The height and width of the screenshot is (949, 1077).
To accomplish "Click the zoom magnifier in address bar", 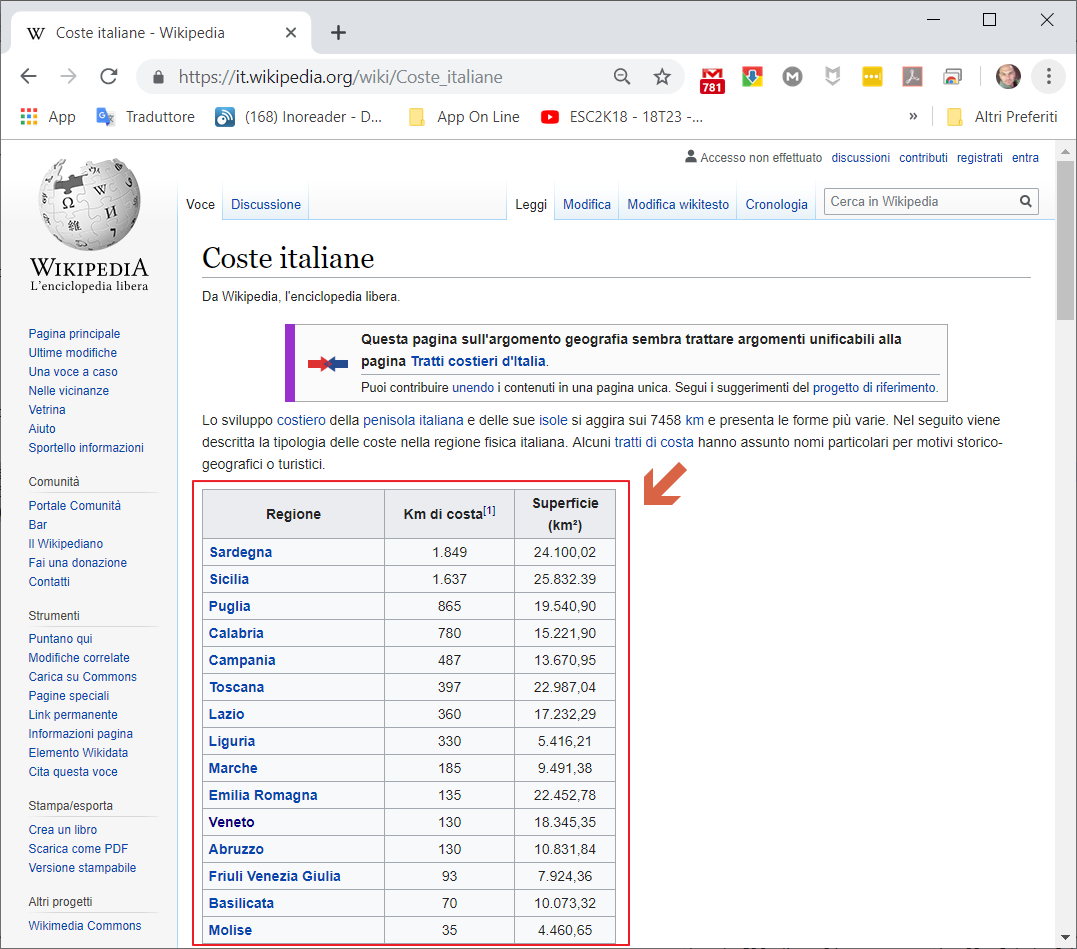I will click(622, 77).
